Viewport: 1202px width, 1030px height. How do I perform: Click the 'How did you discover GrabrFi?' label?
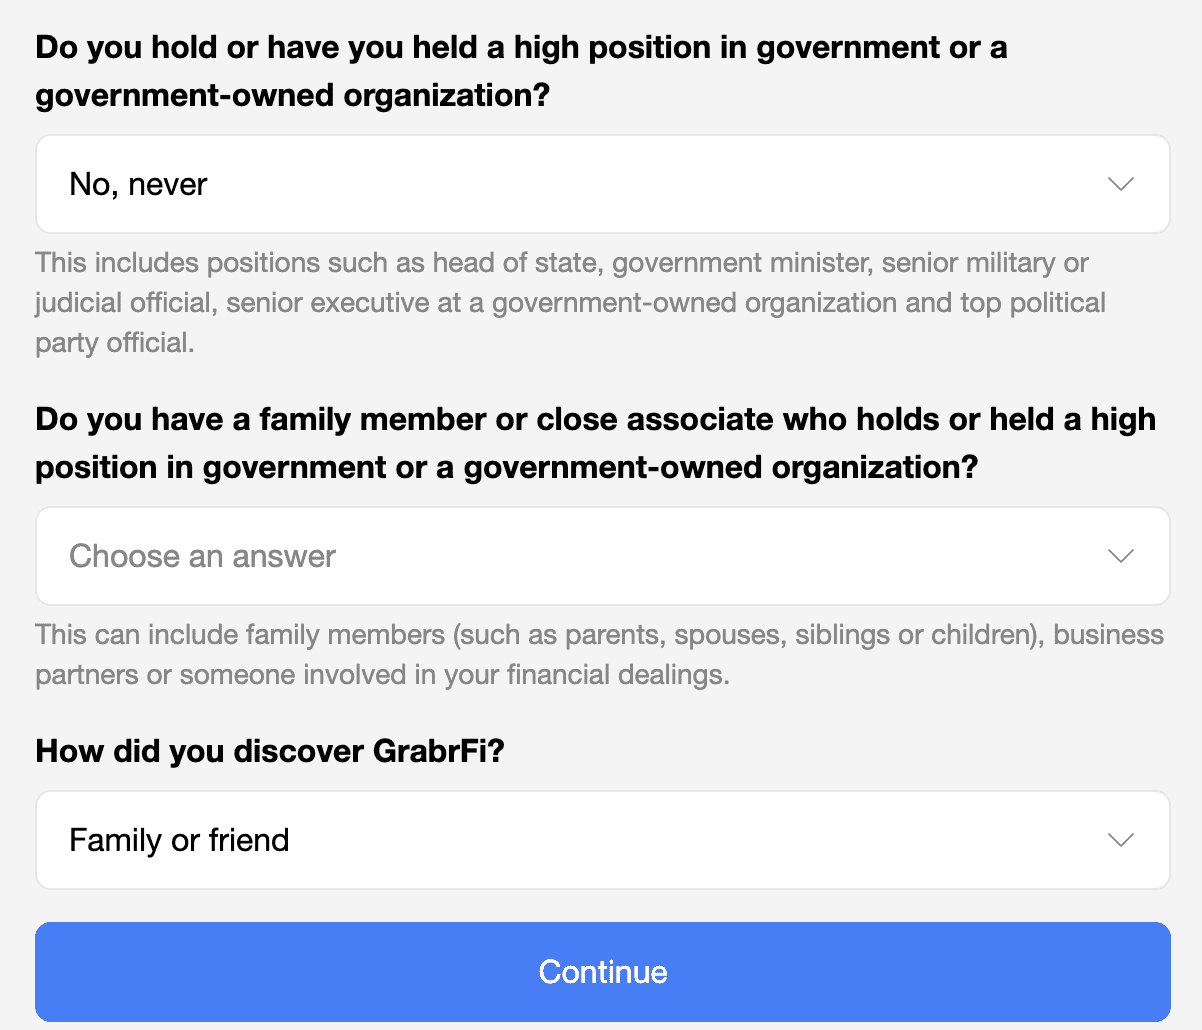[x=270, y=751]
